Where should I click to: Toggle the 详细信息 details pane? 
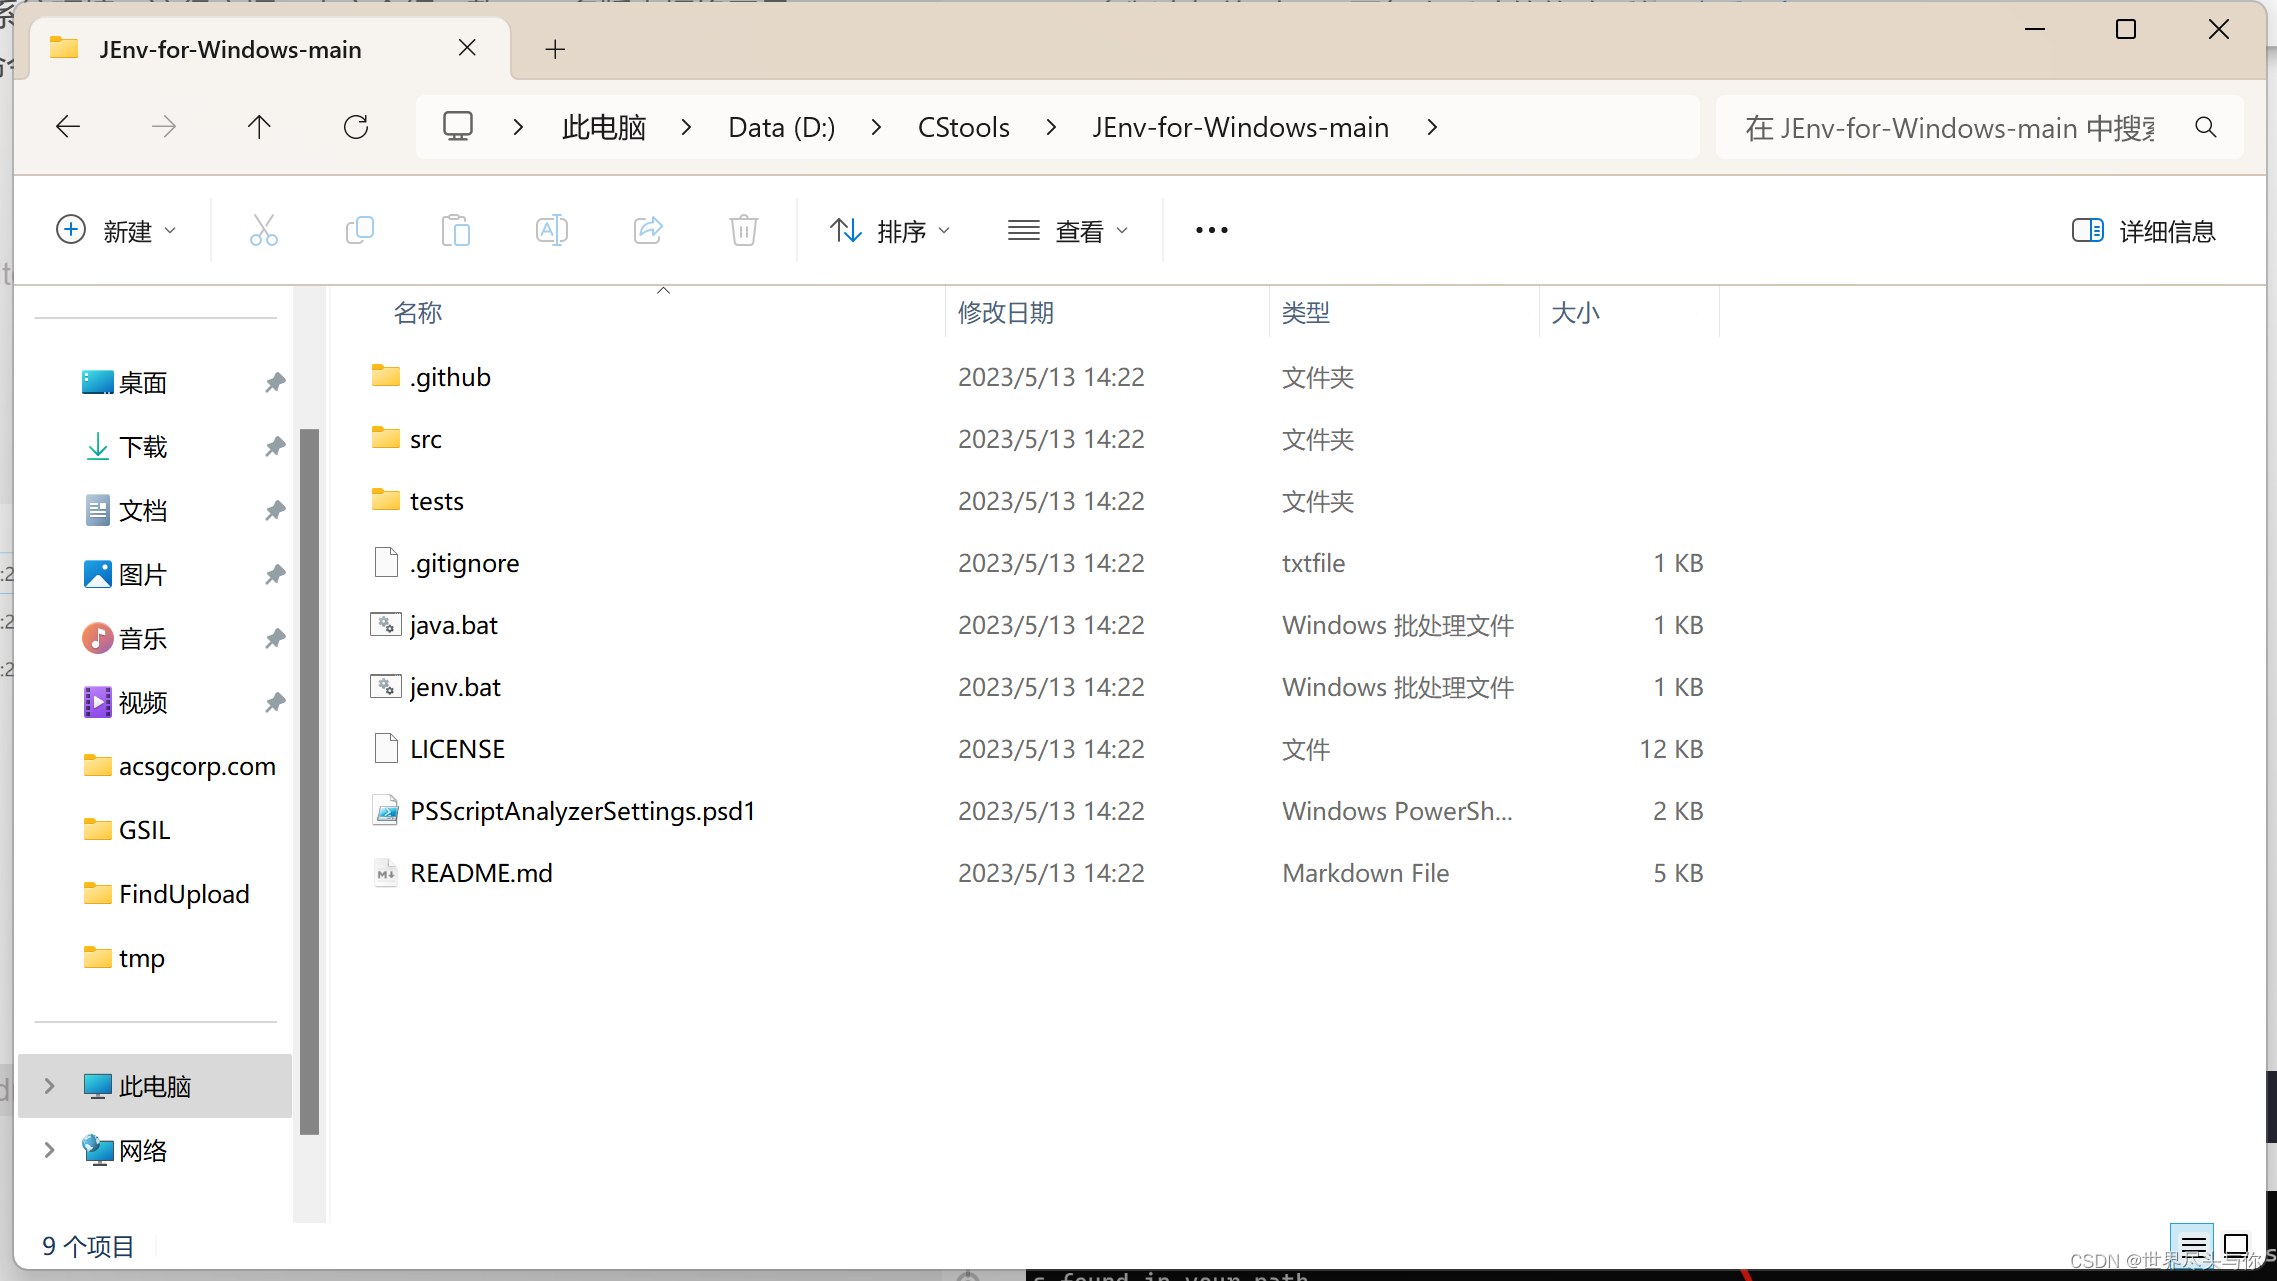tap(2143, 230)
